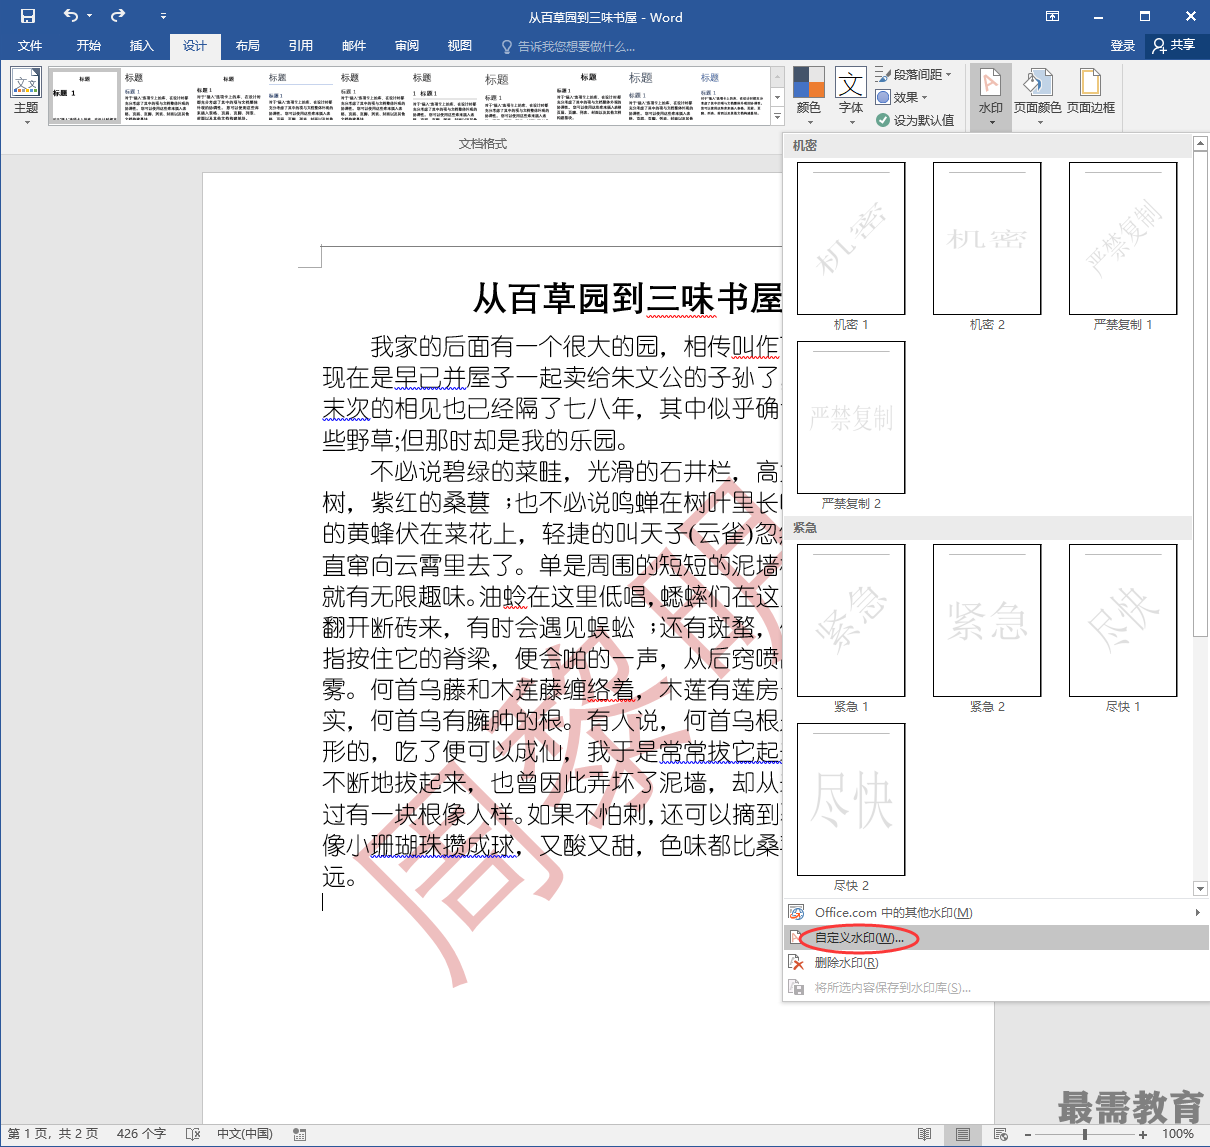Switch to the Insert (插入) tab
The height and width of the screenshot is (1147, 1210).
coord(142,46)
